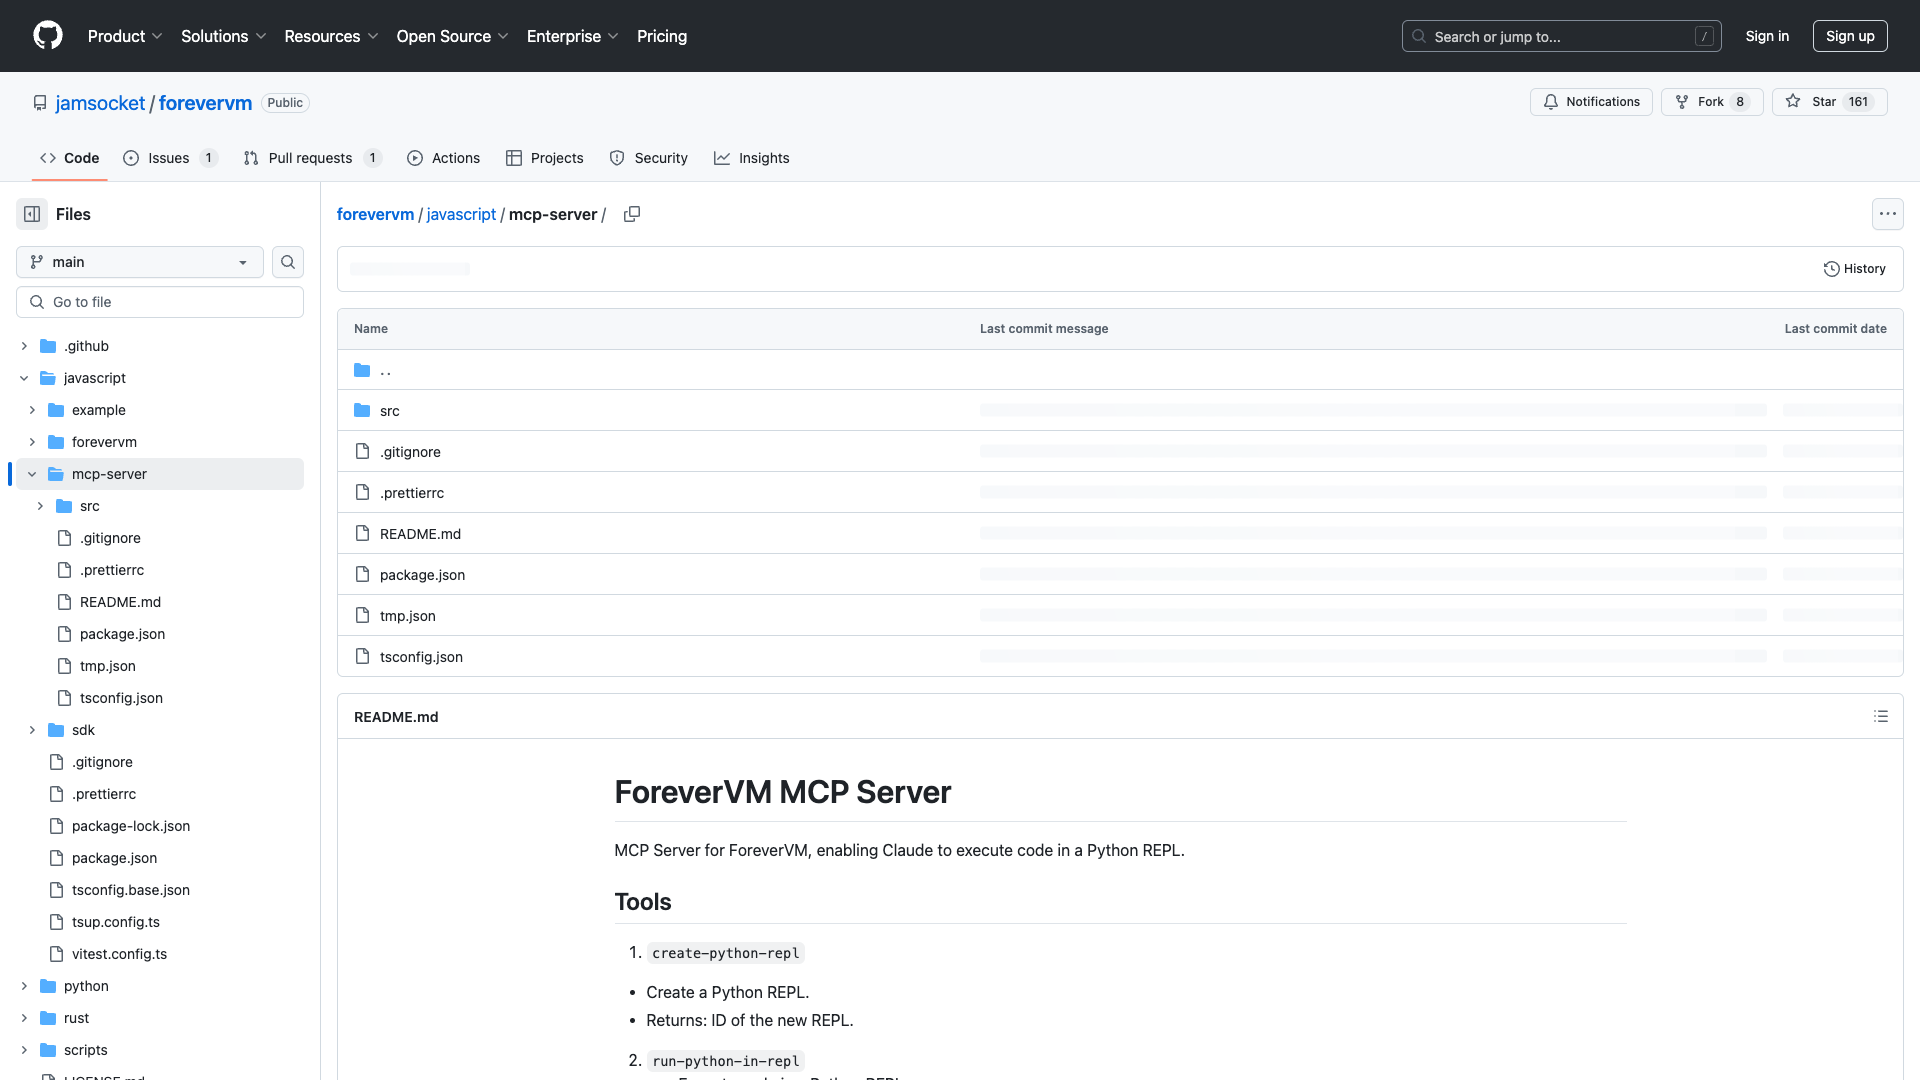This screenshot has width=1920, height=1080.
Task: Click the repository book icon
Action: 39,102
